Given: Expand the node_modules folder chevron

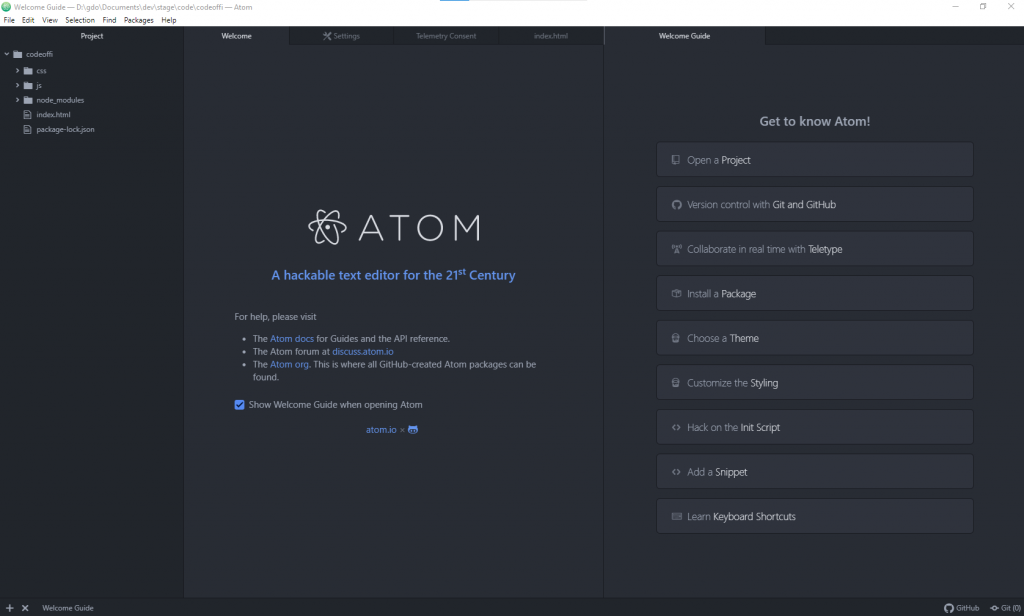Looking at the screenshot, I should pyautogui.click(x=18, y=100).
